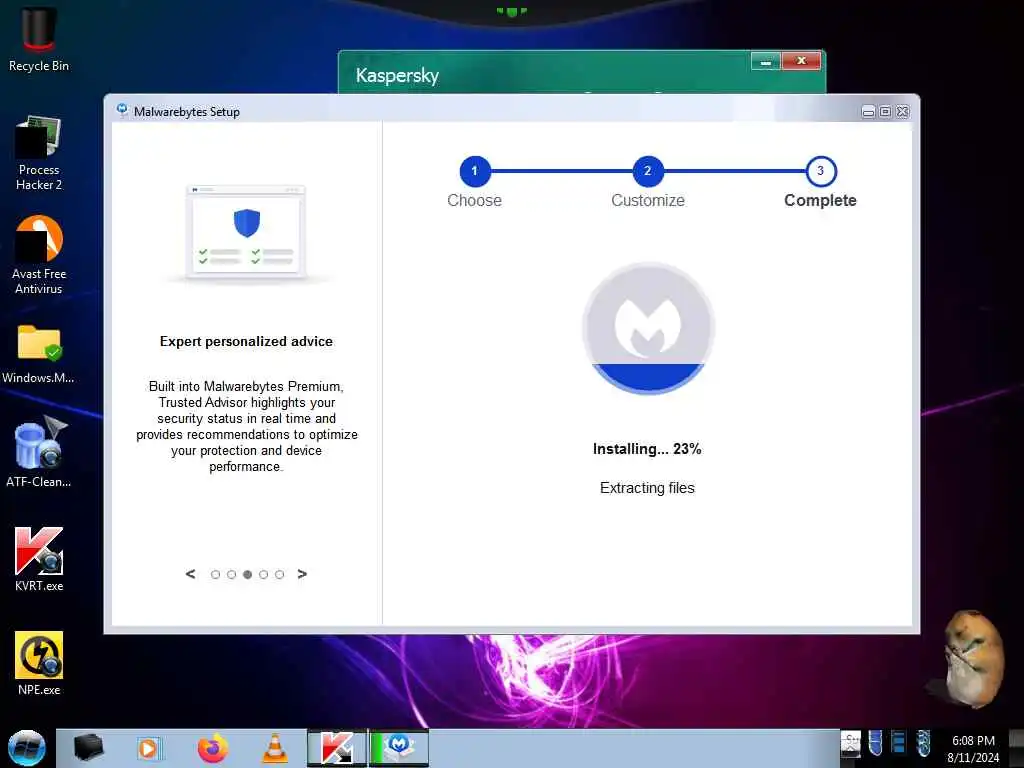Click the first system tray icon

pos(851,744)
